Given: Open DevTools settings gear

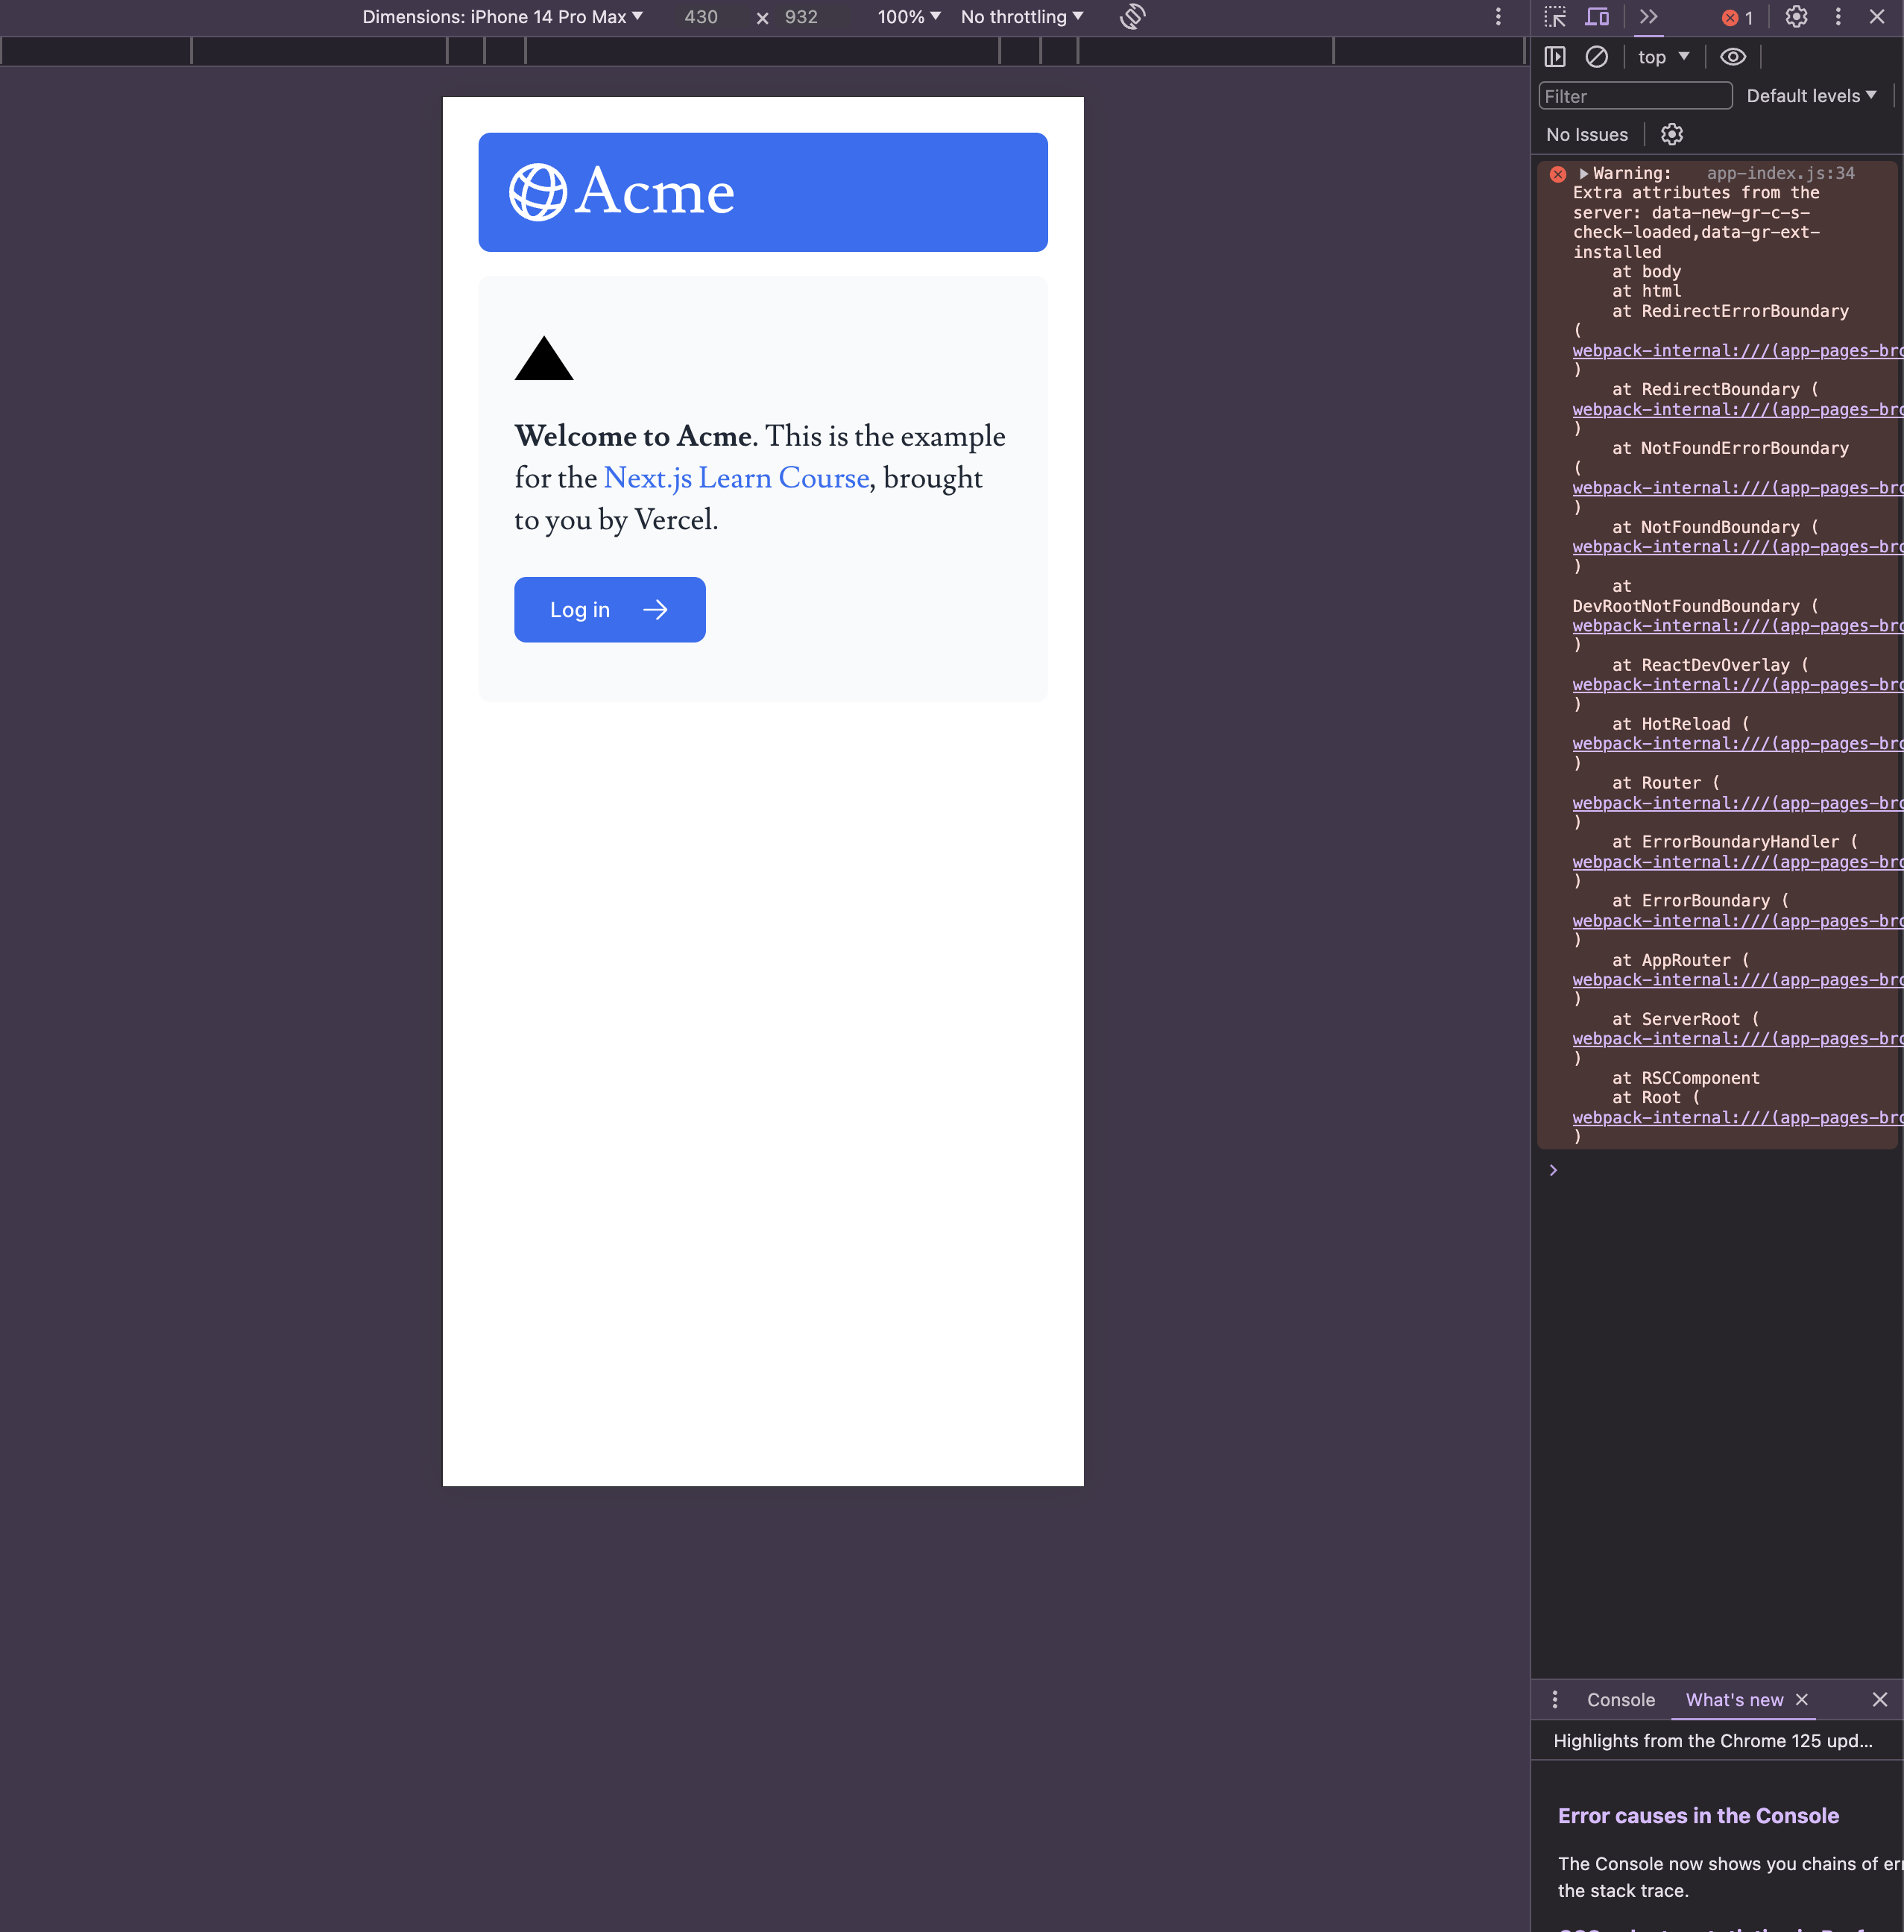Looking at the screenshot, I should pos(1796,17).
